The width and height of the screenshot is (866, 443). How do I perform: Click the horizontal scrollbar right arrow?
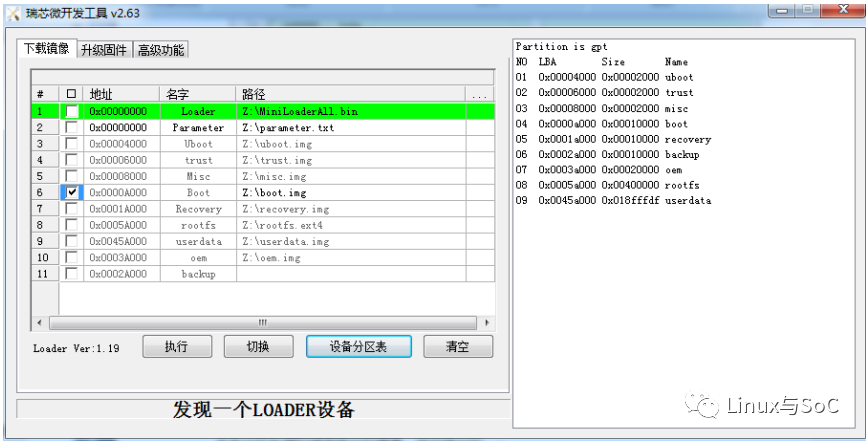click(x=487, y=323)
